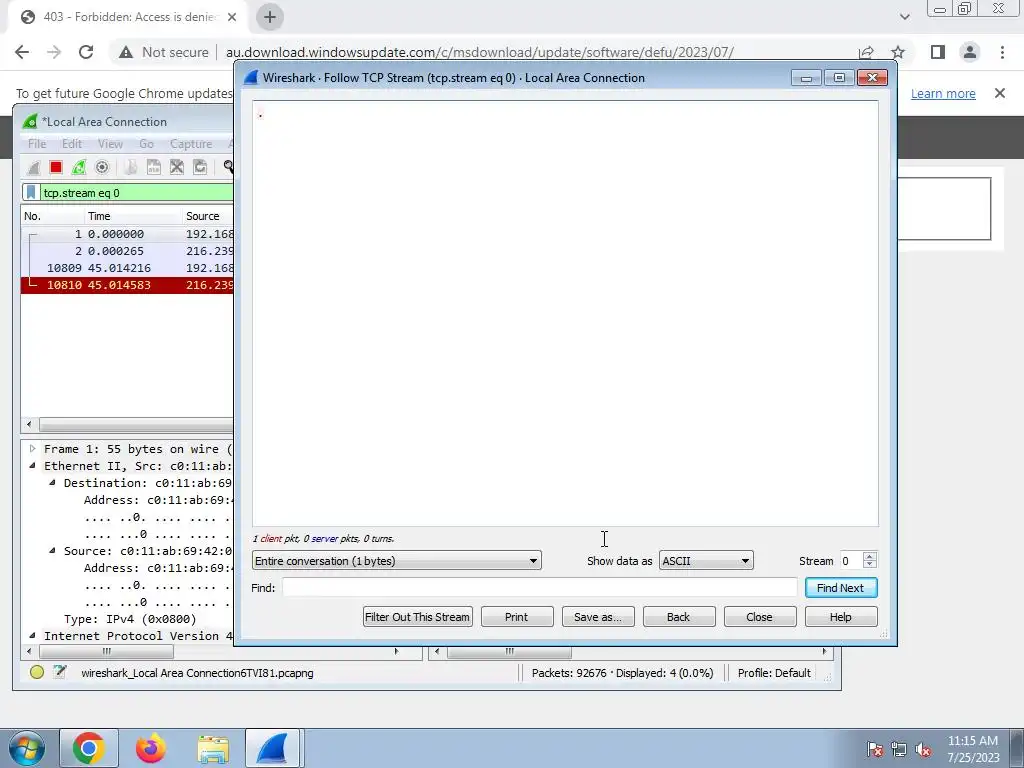Decrement the Stream number spinner down
The height and width of the screenshot is (768, 1024).
coord(869,565)
